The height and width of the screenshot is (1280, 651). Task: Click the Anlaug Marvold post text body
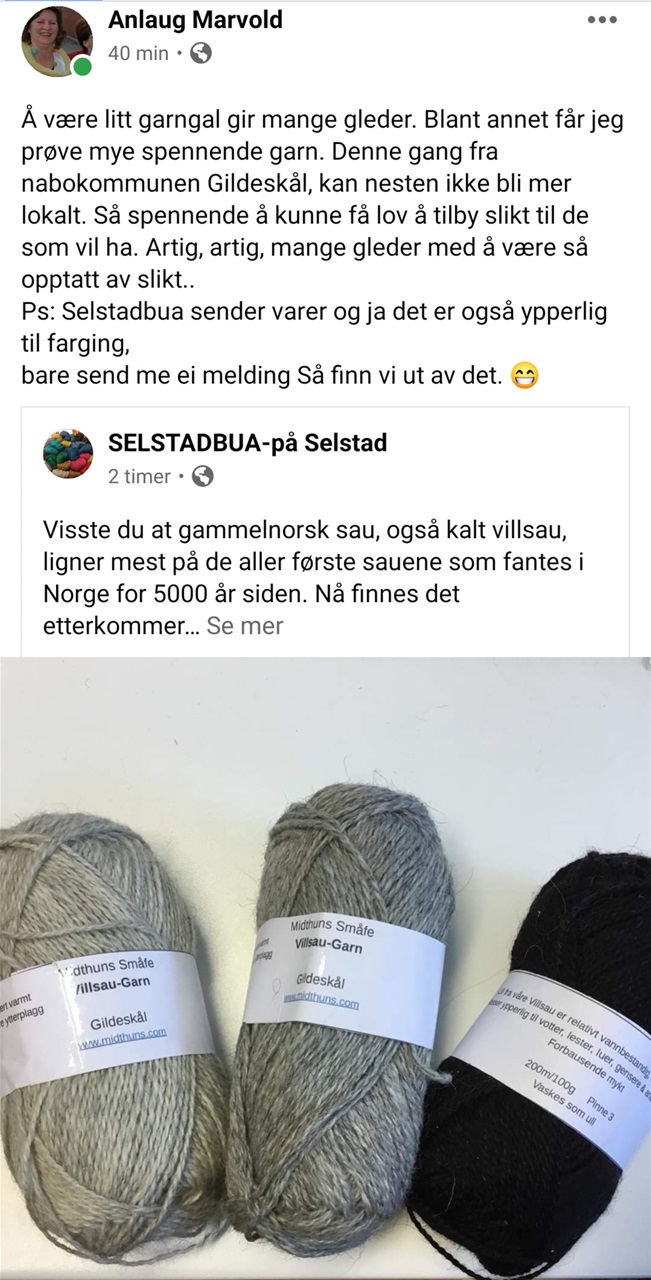323,247
